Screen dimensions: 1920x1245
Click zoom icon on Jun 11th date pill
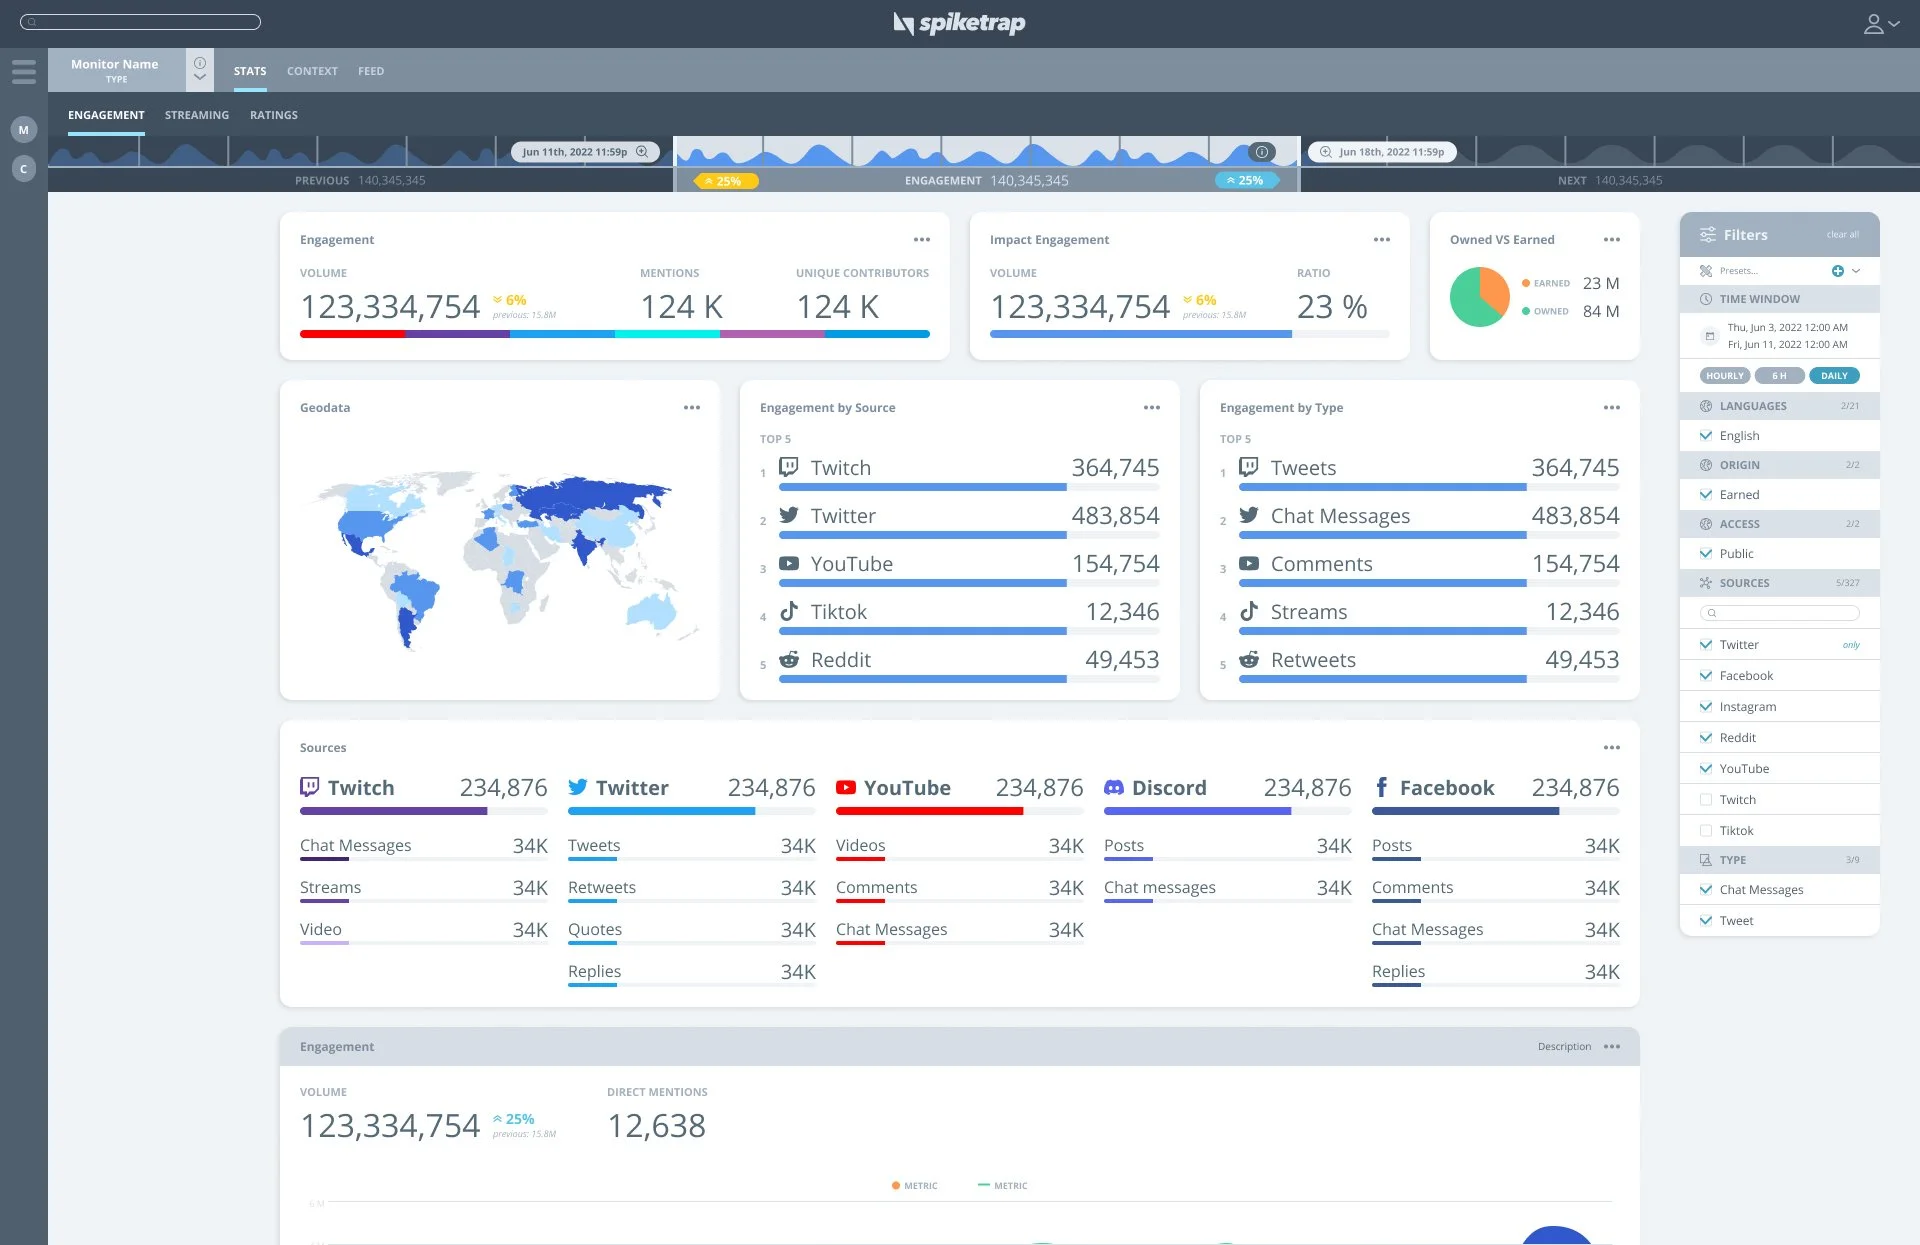coord(642,152)
